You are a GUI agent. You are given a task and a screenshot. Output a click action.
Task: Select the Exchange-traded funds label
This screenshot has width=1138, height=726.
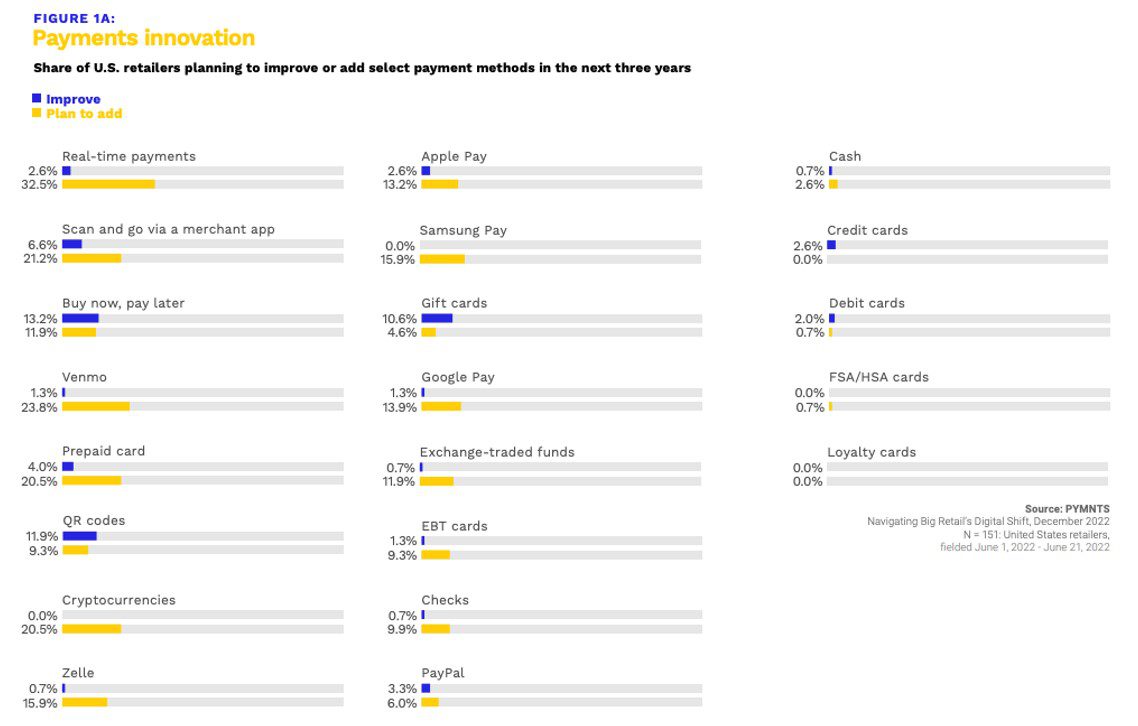497,452
